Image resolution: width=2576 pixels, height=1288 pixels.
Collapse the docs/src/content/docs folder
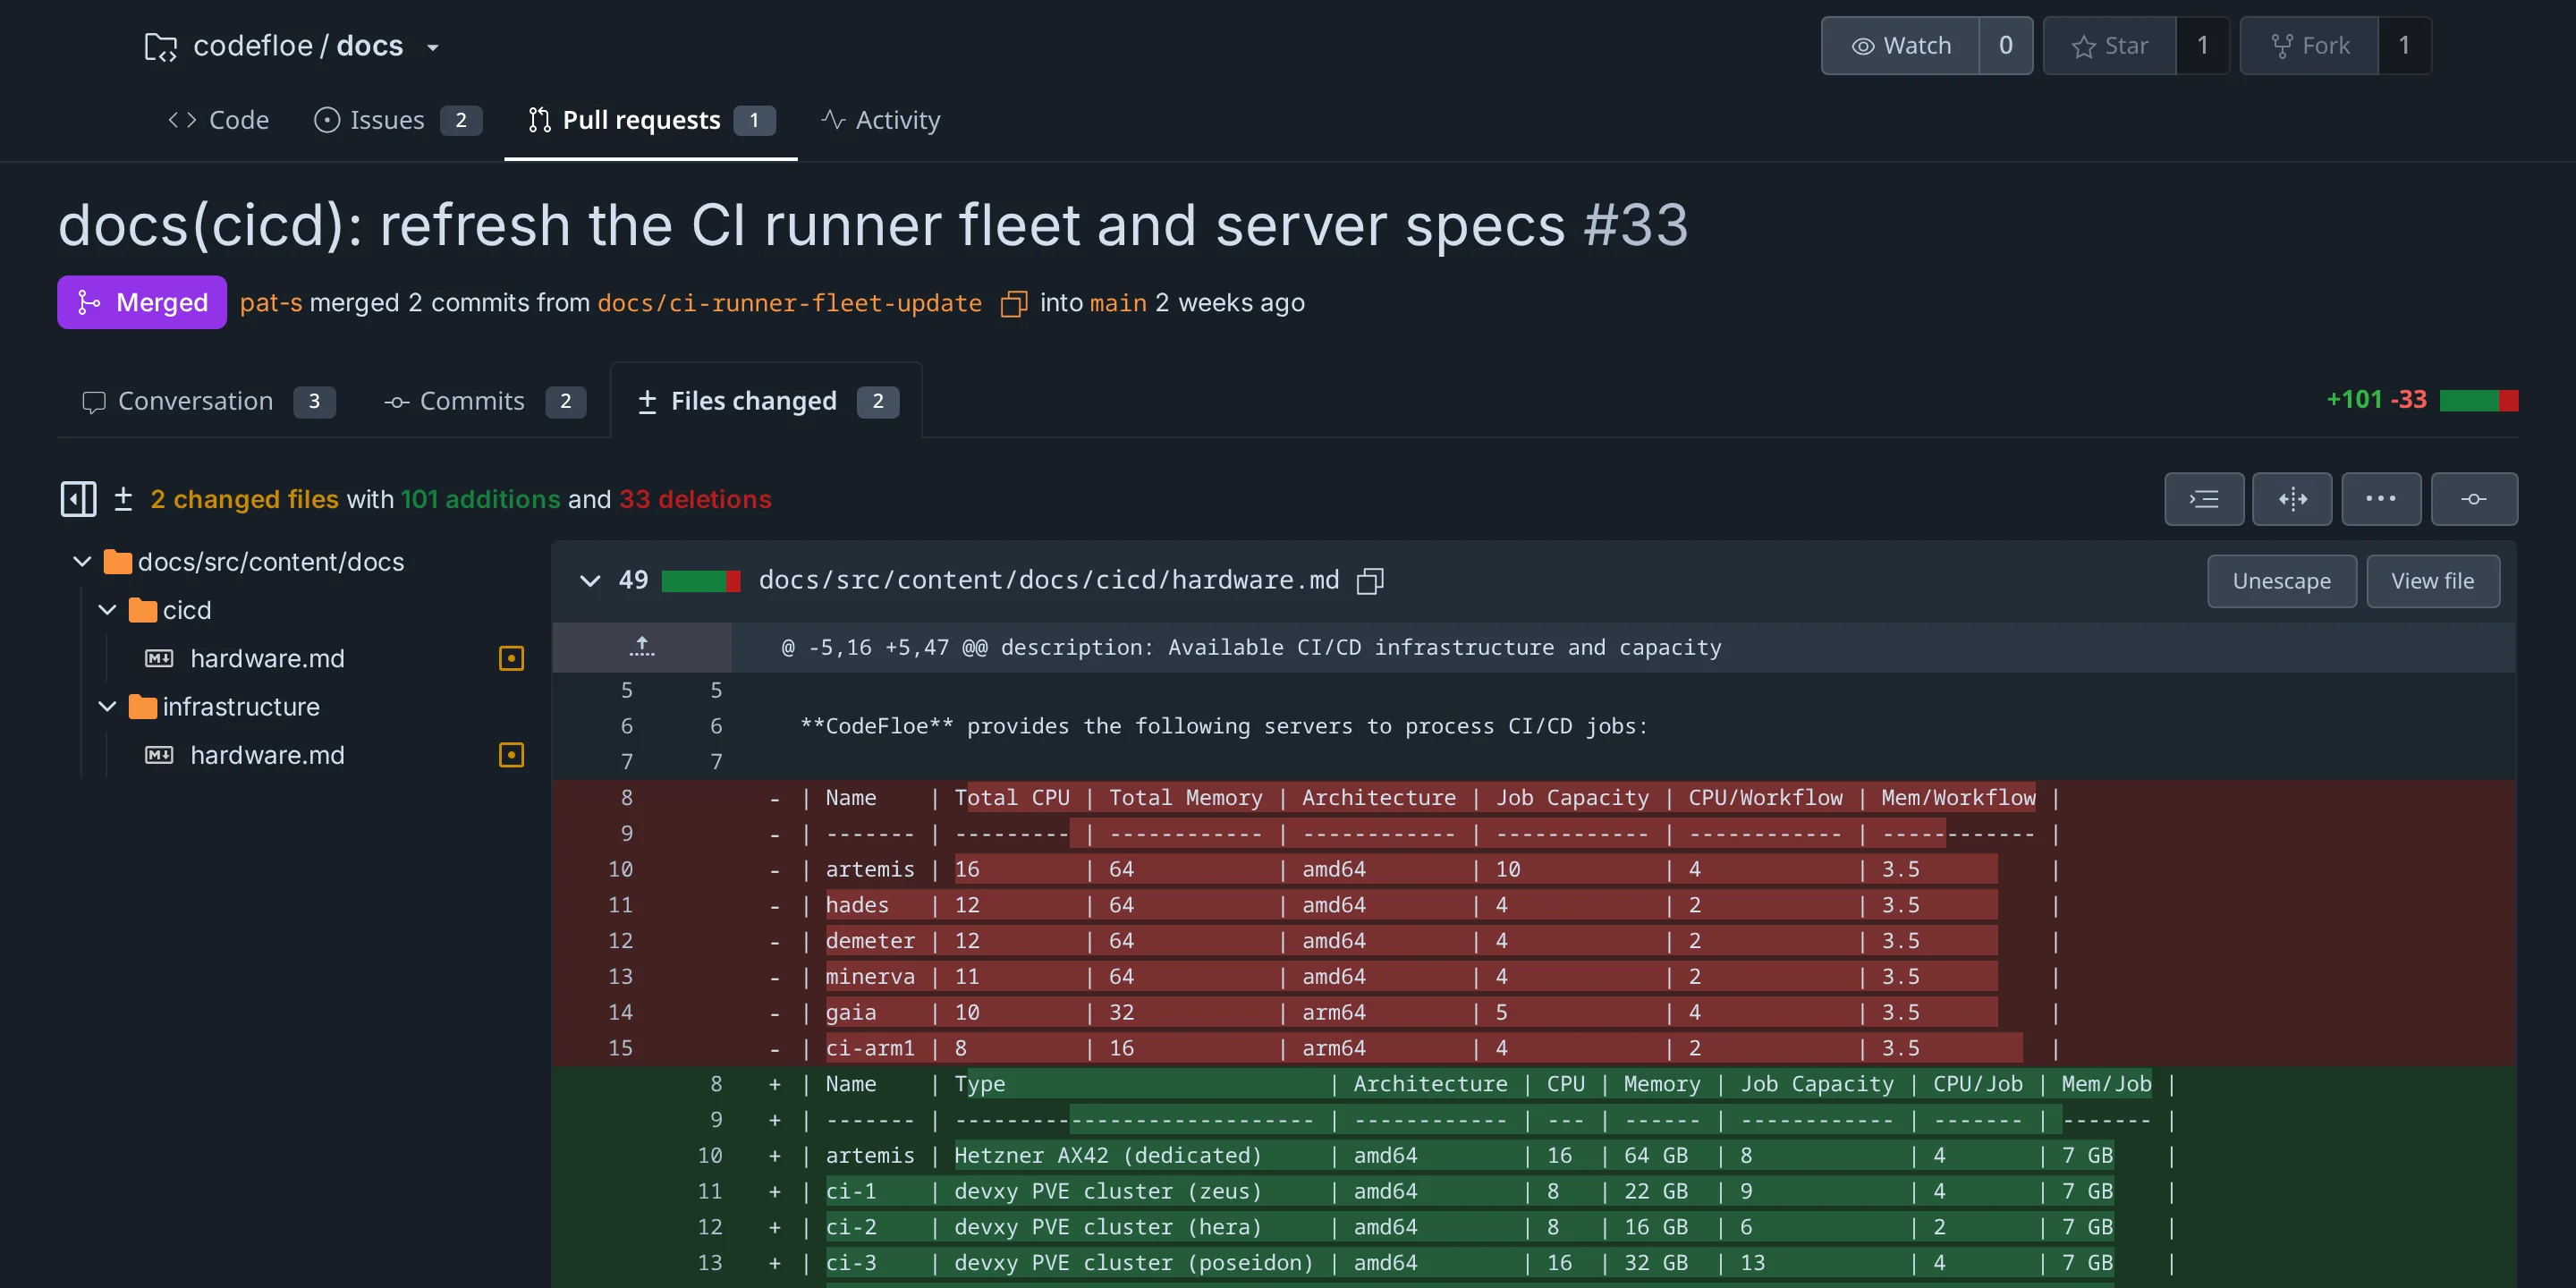82,562
